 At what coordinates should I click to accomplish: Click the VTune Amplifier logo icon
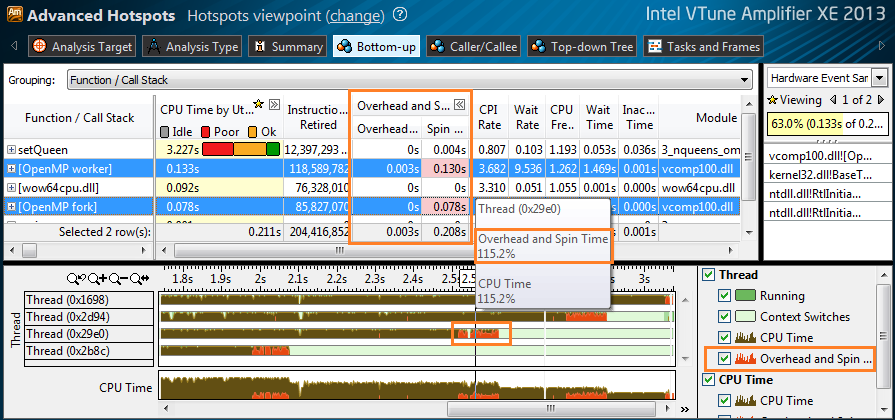pos(14,15)
